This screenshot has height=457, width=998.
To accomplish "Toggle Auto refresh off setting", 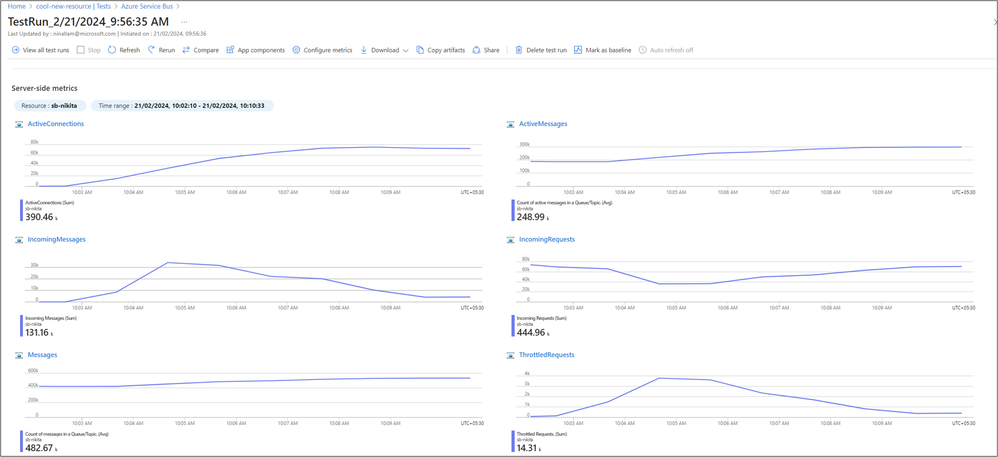I will [666, 50].
